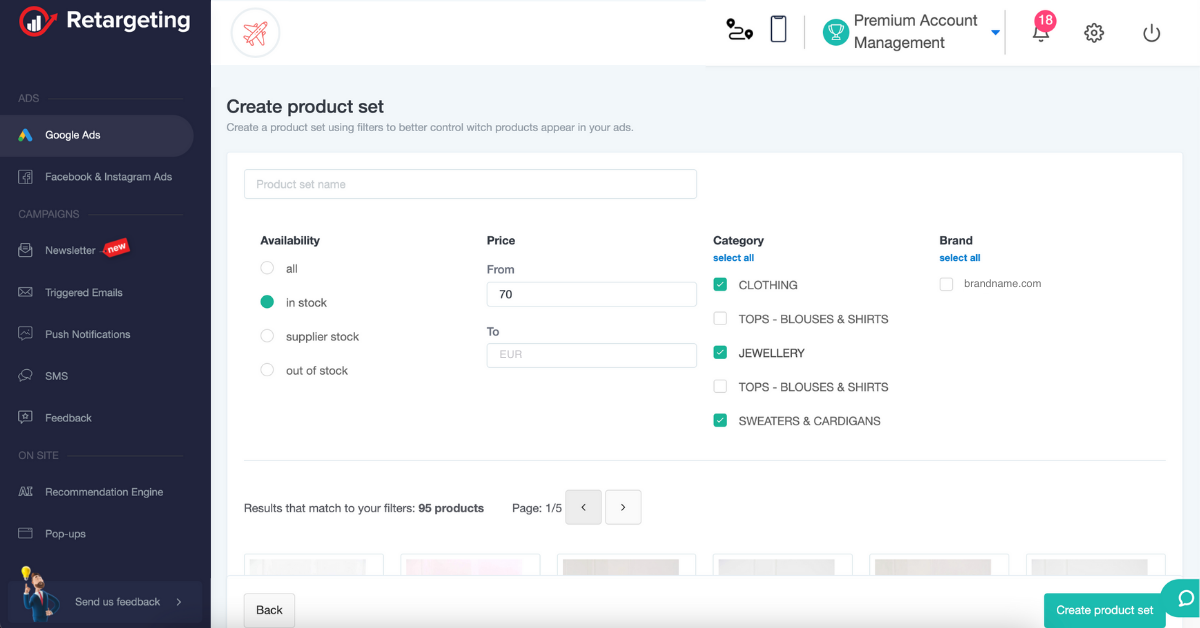
Task: Click the power logout icon
Action: 1151,33
